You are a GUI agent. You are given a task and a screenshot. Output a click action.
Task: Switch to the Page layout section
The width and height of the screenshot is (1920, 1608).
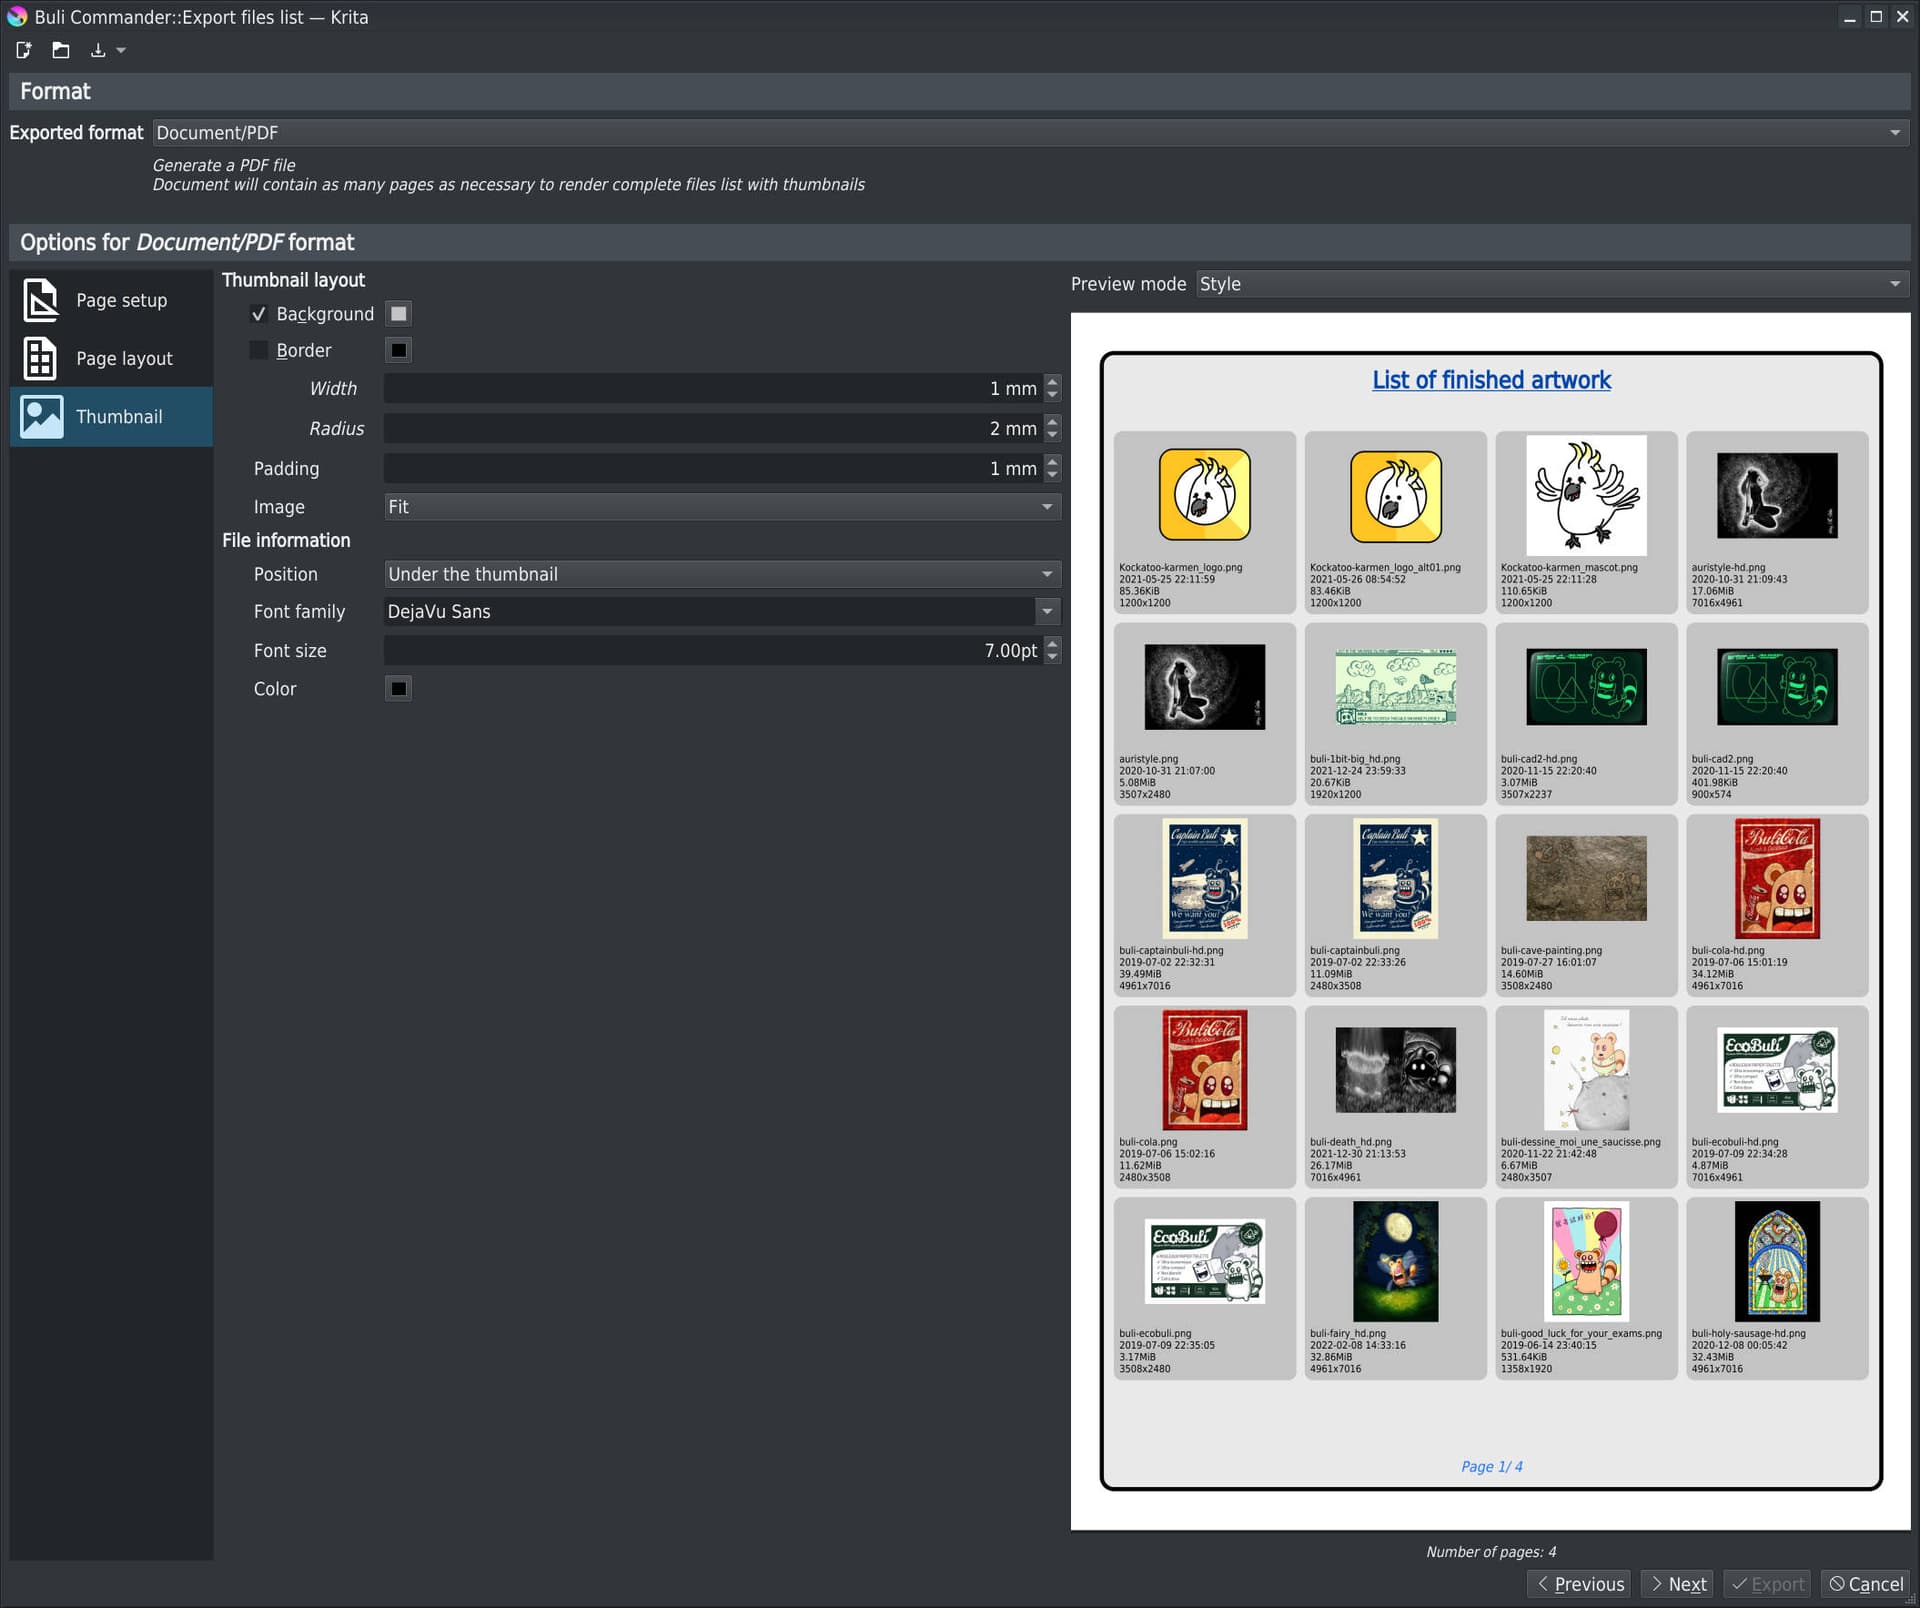(110, 358)
